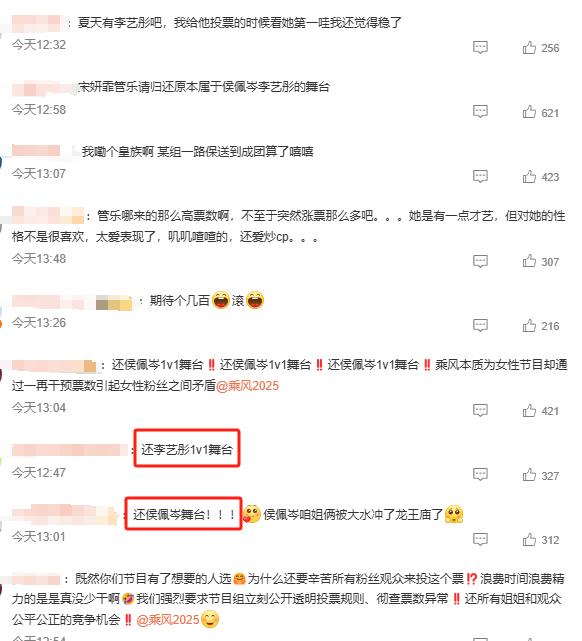Like the 13:07 comment with 423 likes
The height and width of the screenshot is (641, 582).
point(529,176)
